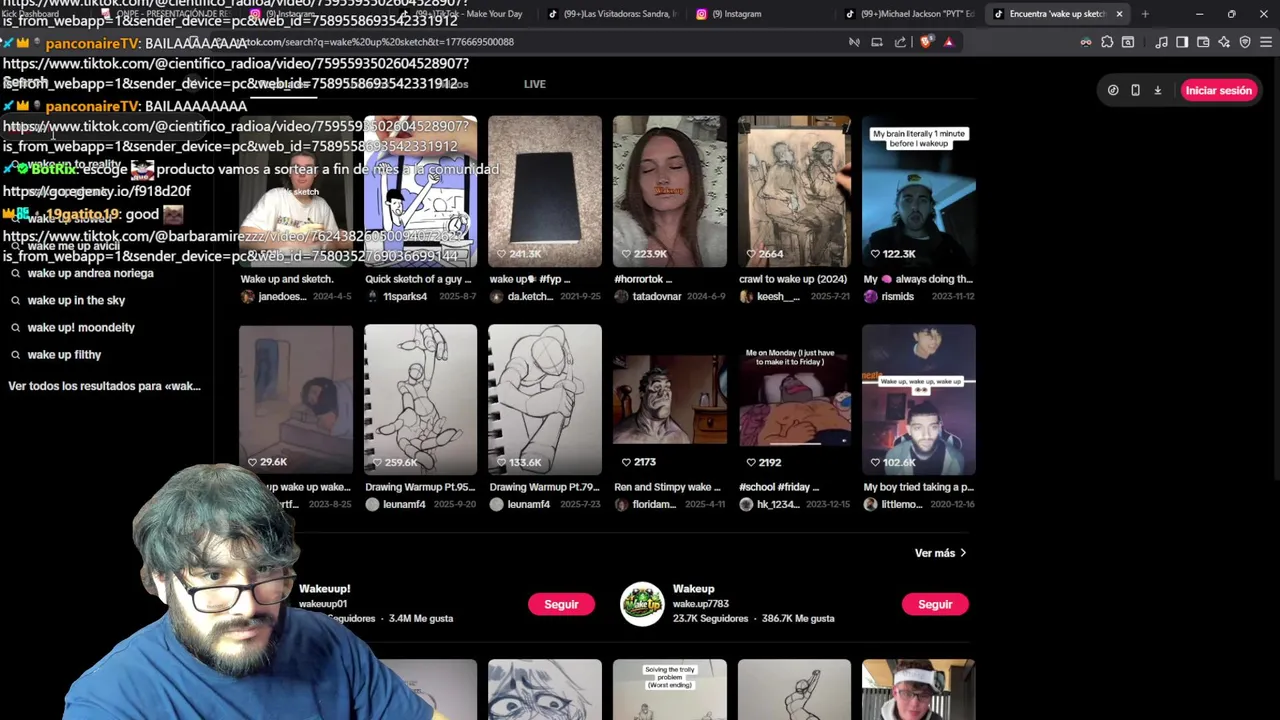Click the cast/install app icon in address bar
Screen dimensions: 1280x720
(x=877, y=42)
